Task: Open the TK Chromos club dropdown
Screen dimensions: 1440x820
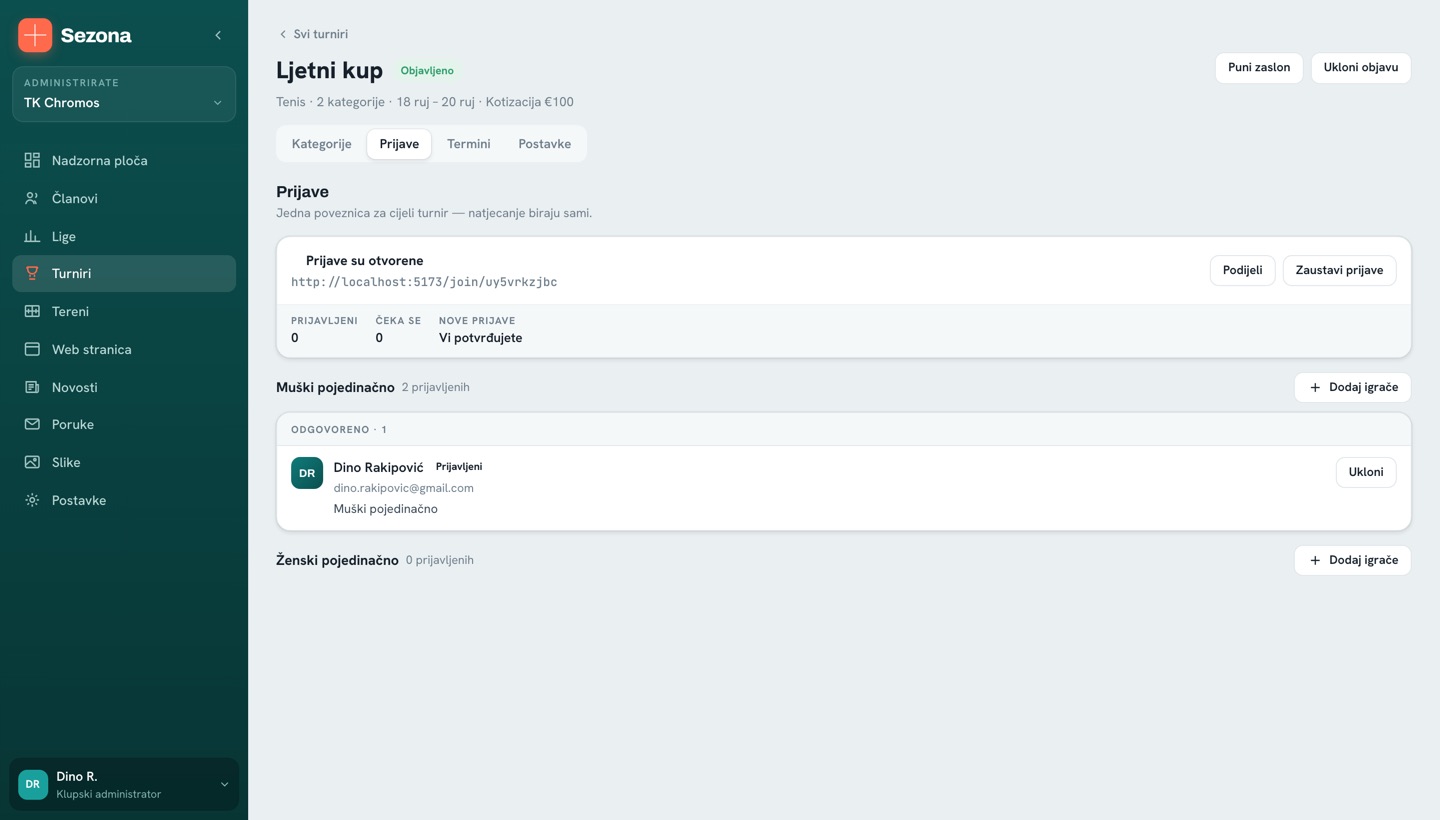Action: (x=124, y=94)
